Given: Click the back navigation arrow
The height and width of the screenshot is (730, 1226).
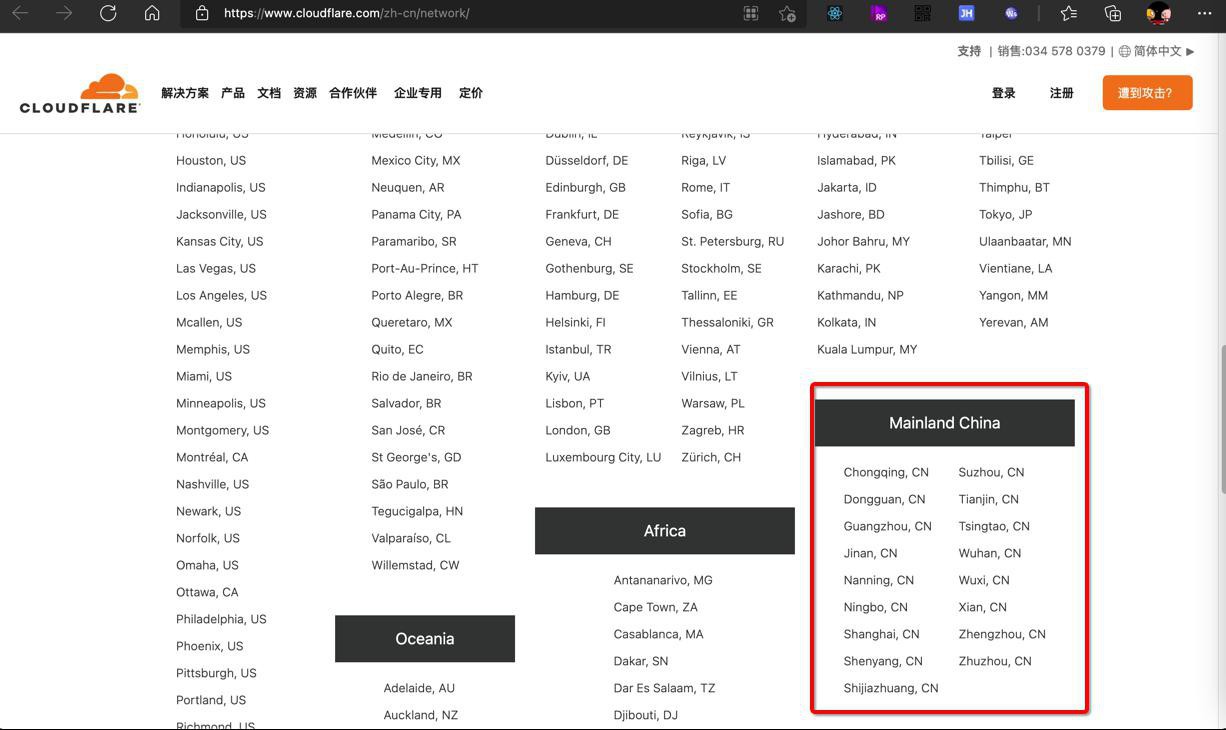Looking at the screenshot, I should [20, 13].
